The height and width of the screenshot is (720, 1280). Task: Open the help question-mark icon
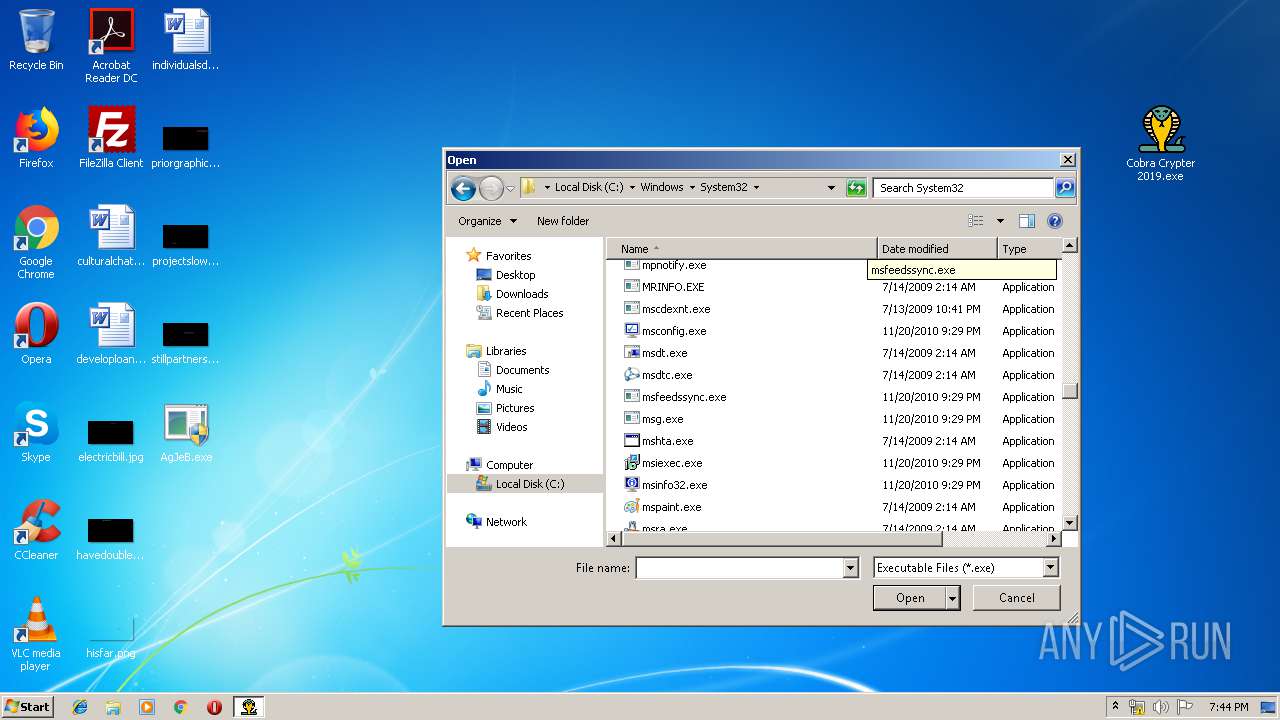(x=1054, y=221)
